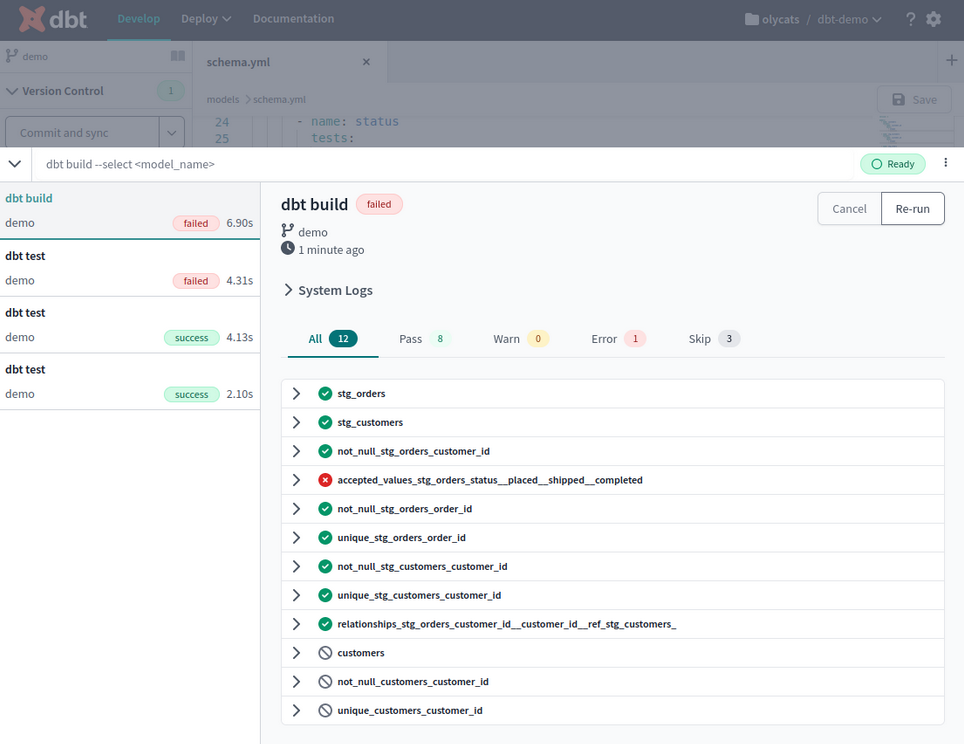Open the Deploy dropdown menu
This screenshot has width=964, height=744.
click(206, 19)
